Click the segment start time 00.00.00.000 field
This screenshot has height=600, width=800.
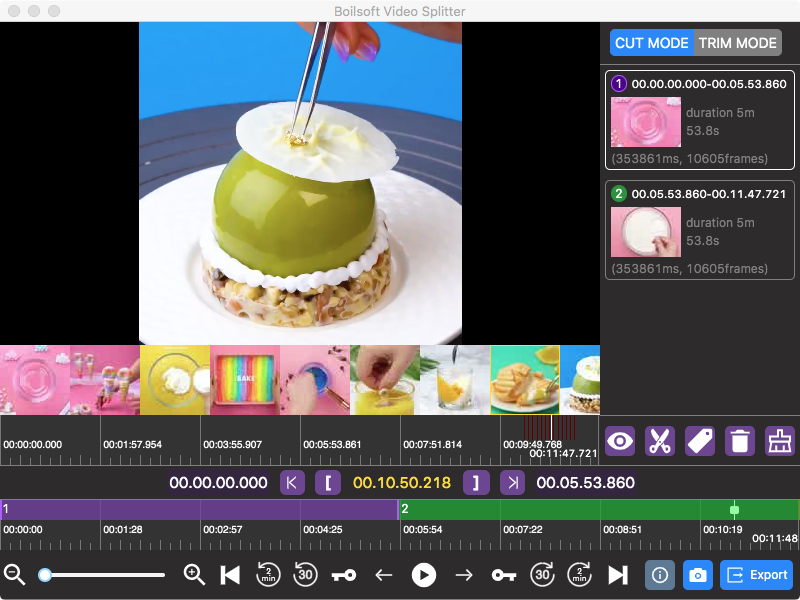click(x=218, y=483)
